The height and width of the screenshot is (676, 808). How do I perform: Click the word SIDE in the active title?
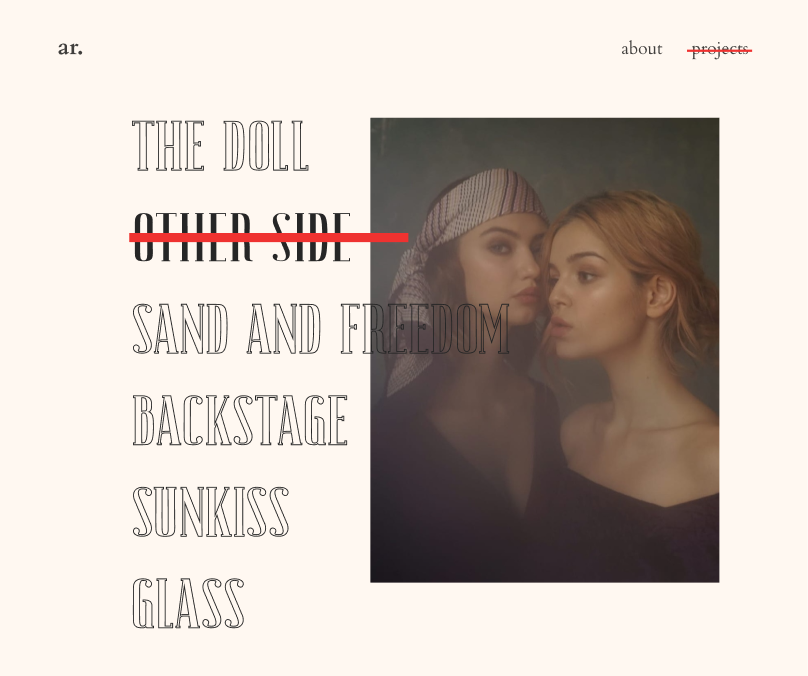(x=312, y=237)
